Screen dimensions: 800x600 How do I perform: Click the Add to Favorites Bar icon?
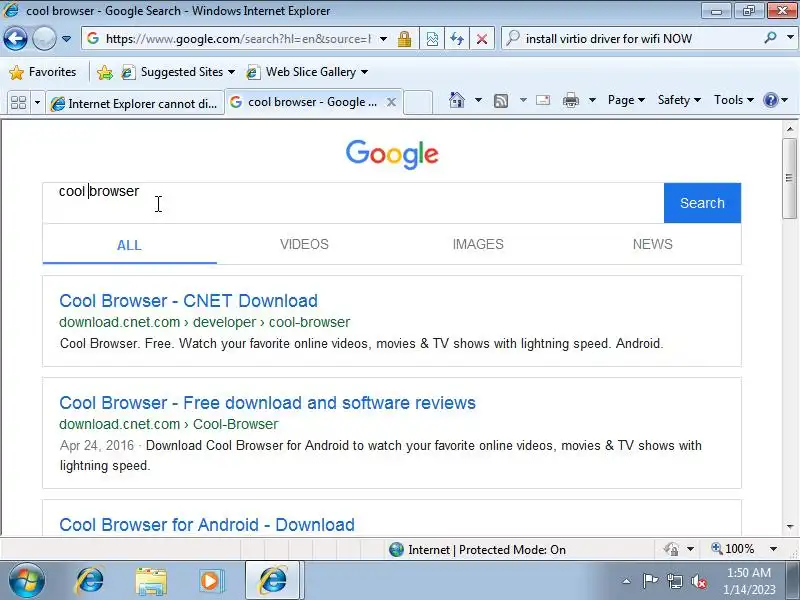[x=105, y=72]
